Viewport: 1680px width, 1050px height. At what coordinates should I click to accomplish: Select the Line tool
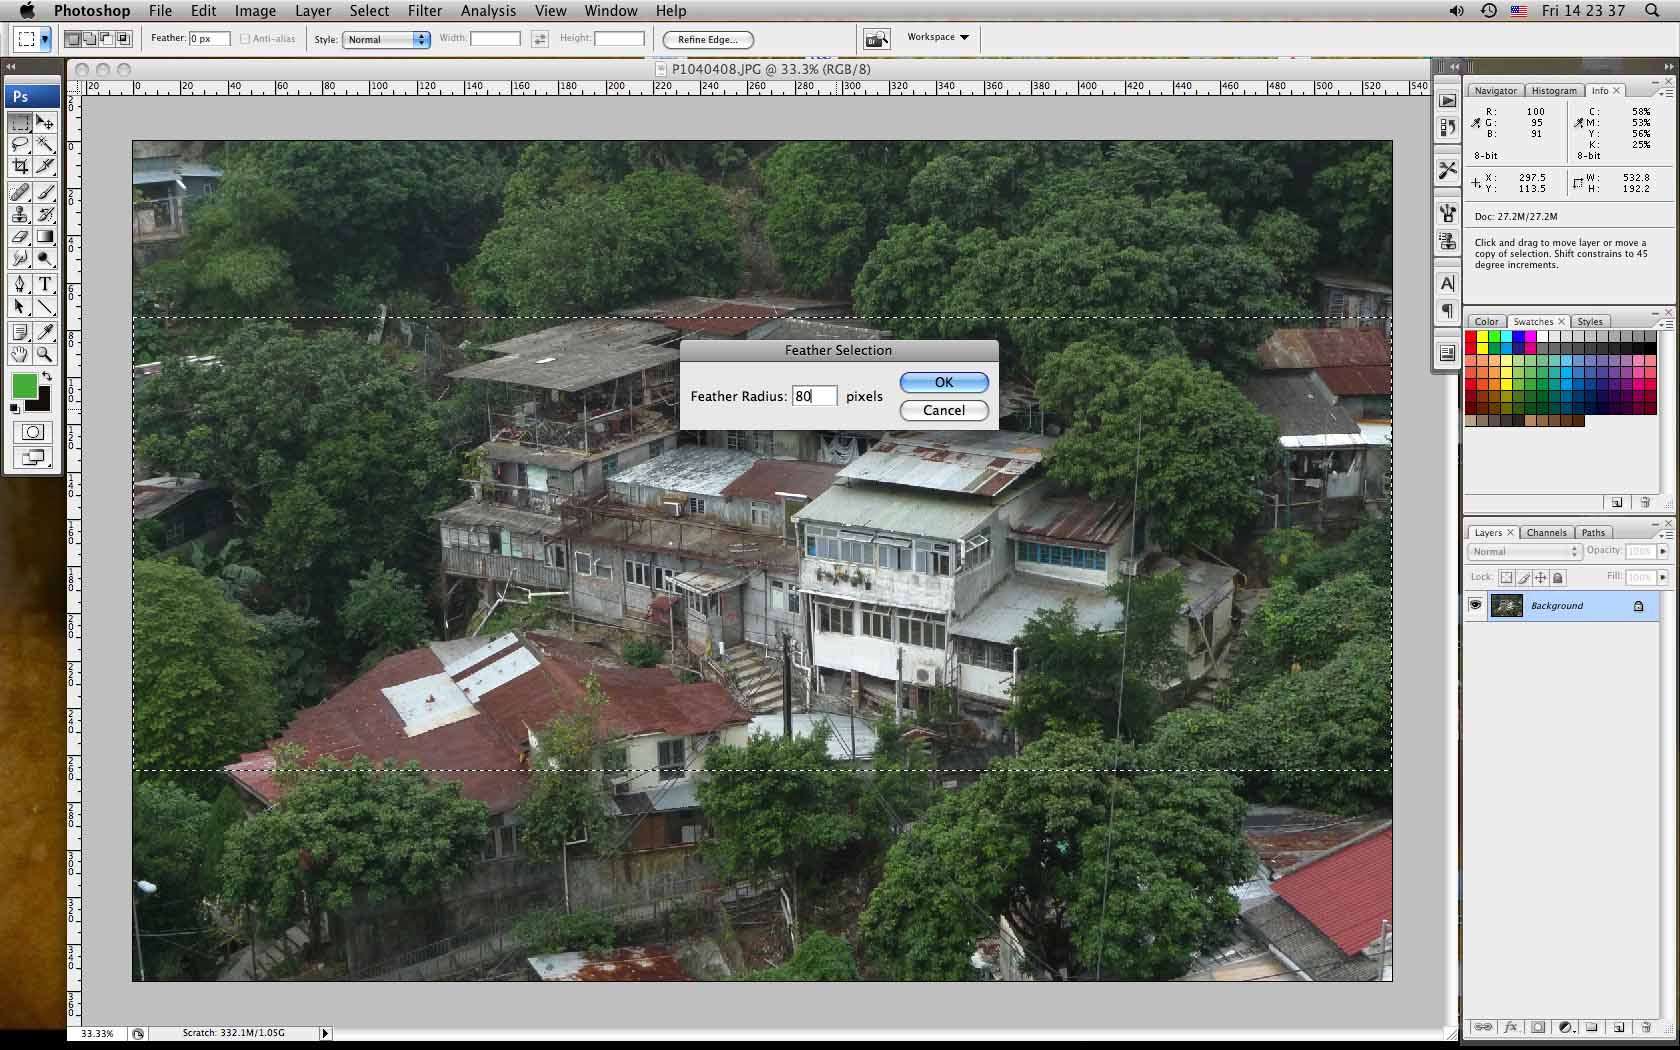[45, 307]
